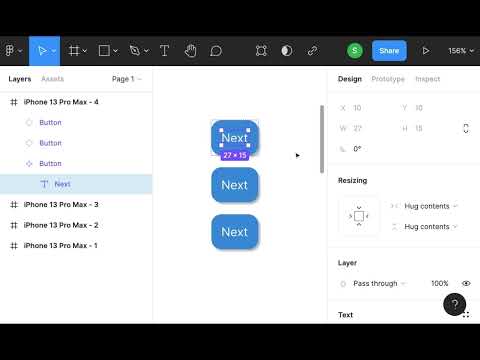Select iPhone 13 Pro Max - 3 frame layer
480x360 pixels.
76,205
